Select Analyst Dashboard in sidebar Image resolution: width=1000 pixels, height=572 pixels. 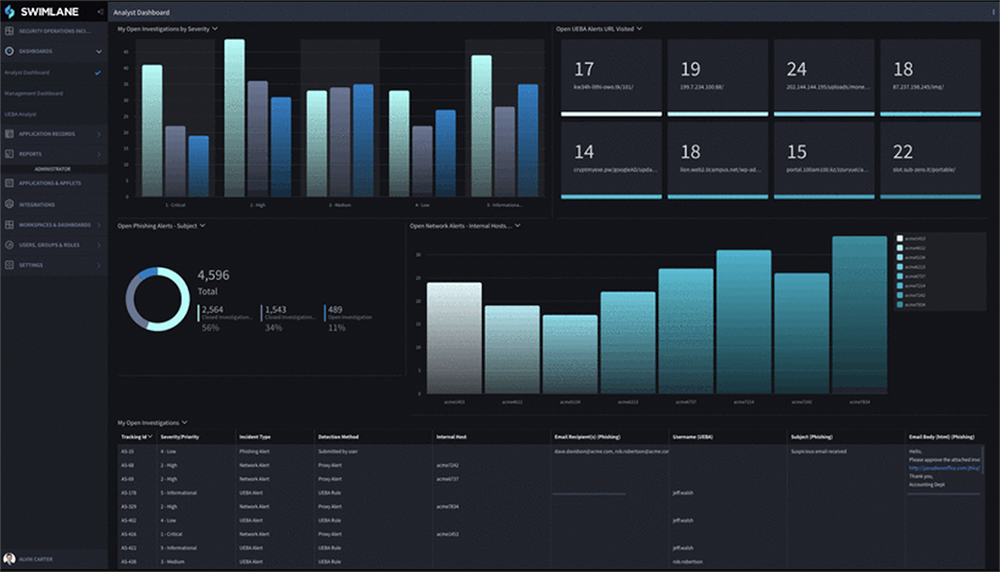pos(27,73)
